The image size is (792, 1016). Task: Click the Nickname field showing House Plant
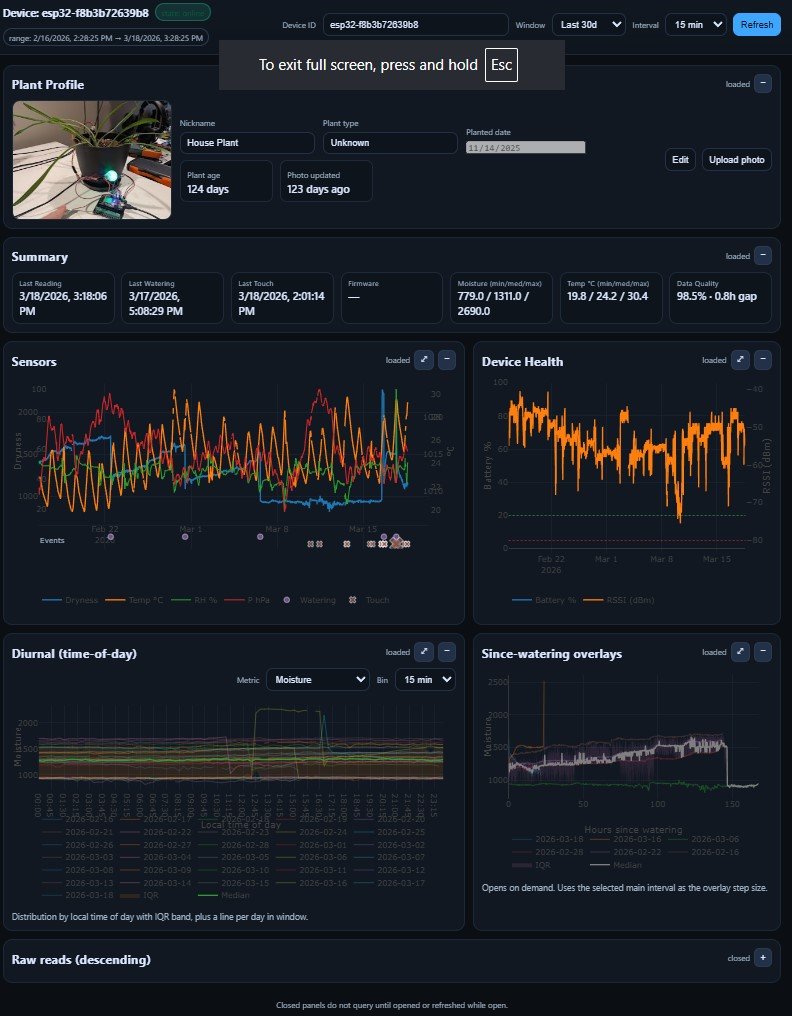(x=247, y=143)
